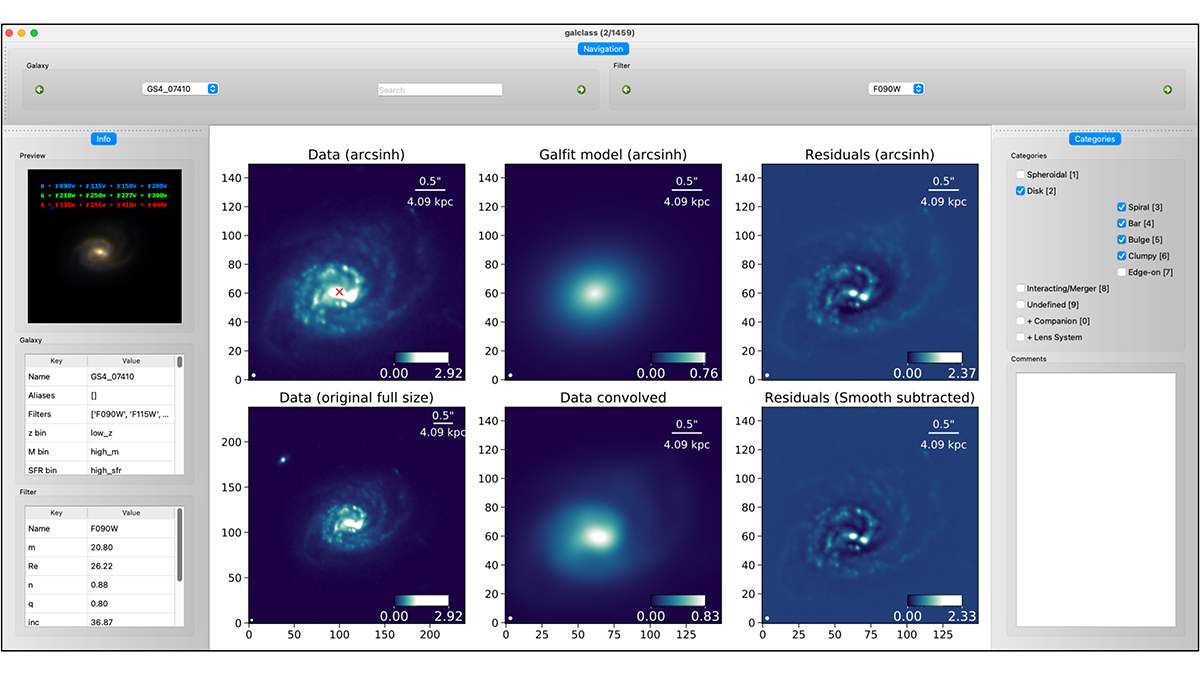Click the Info panel button

[x=104, y=139]
